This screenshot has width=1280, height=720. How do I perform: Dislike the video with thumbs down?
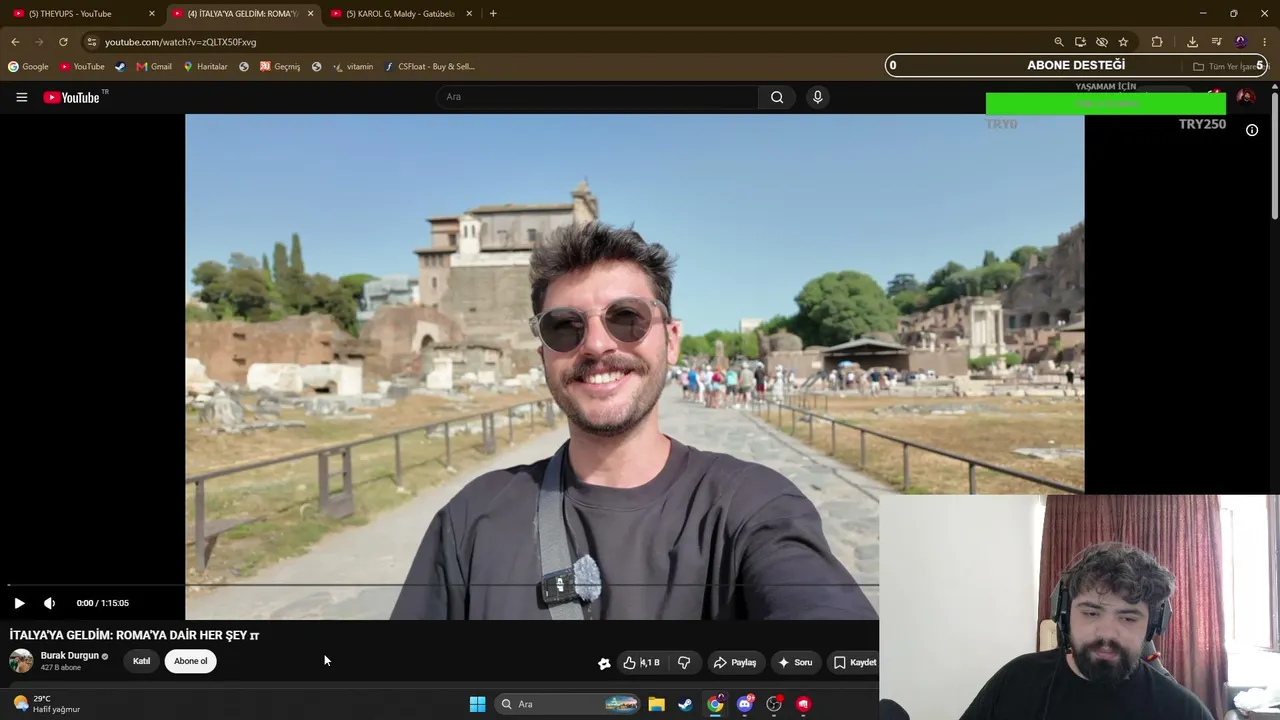click(684, 662)
